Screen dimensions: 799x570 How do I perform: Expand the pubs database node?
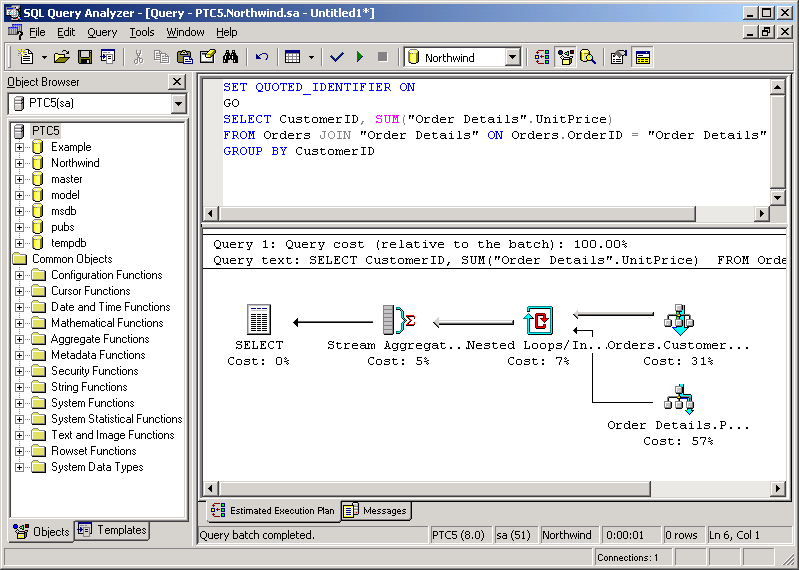coord(19,227)
